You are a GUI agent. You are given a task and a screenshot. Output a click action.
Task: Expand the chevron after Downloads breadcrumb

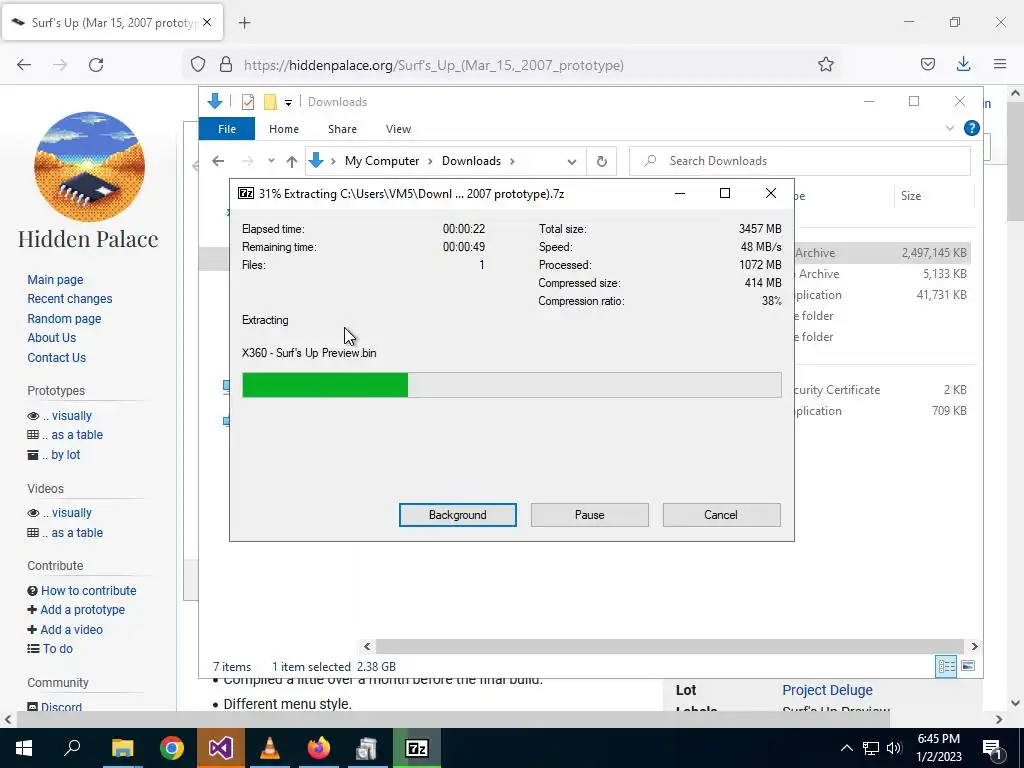click(x=513, y=161)
